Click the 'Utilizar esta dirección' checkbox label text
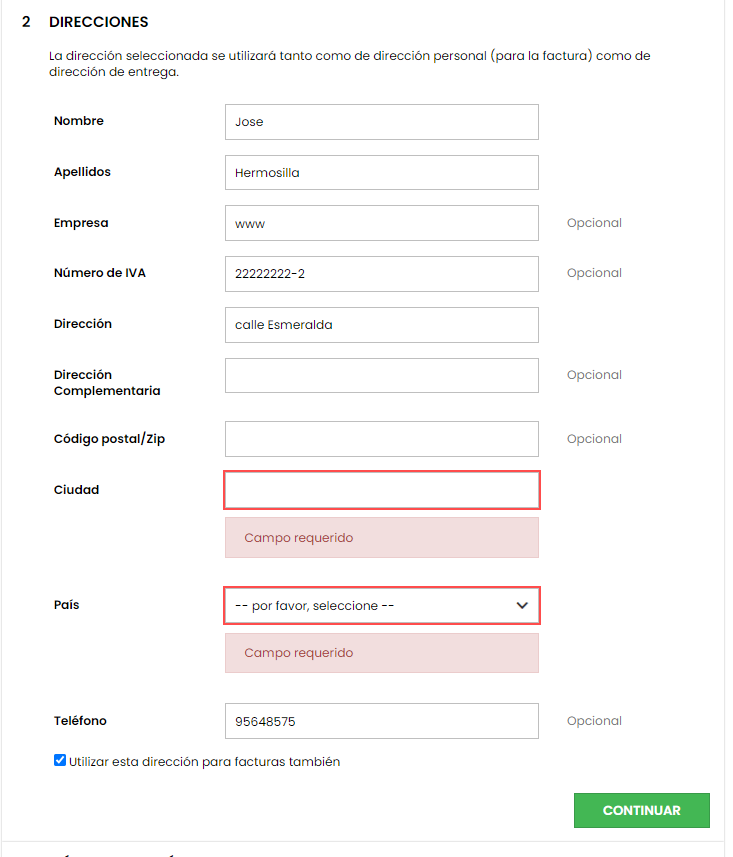The image size is (733, 857). [x=205, y=762]
